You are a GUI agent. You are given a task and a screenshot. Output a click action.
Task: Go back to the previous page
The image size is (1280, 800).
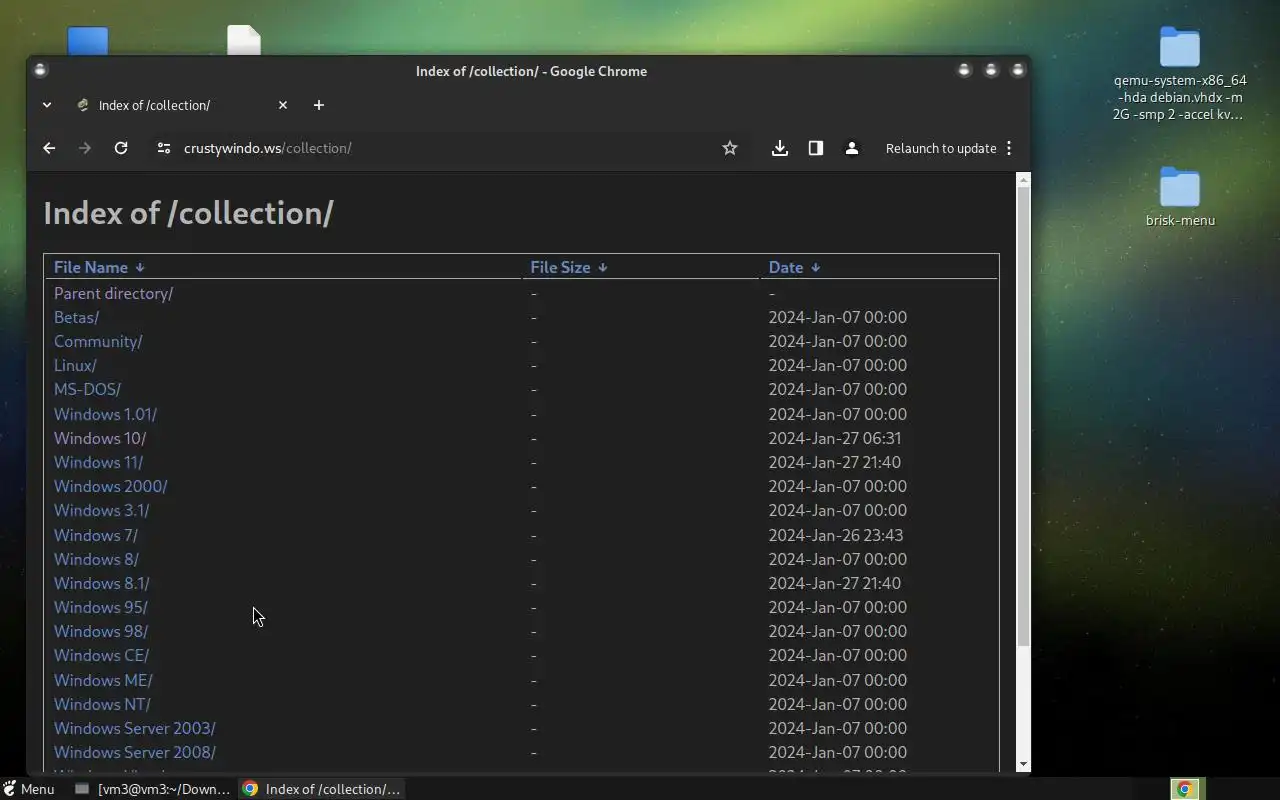point(49,148)
